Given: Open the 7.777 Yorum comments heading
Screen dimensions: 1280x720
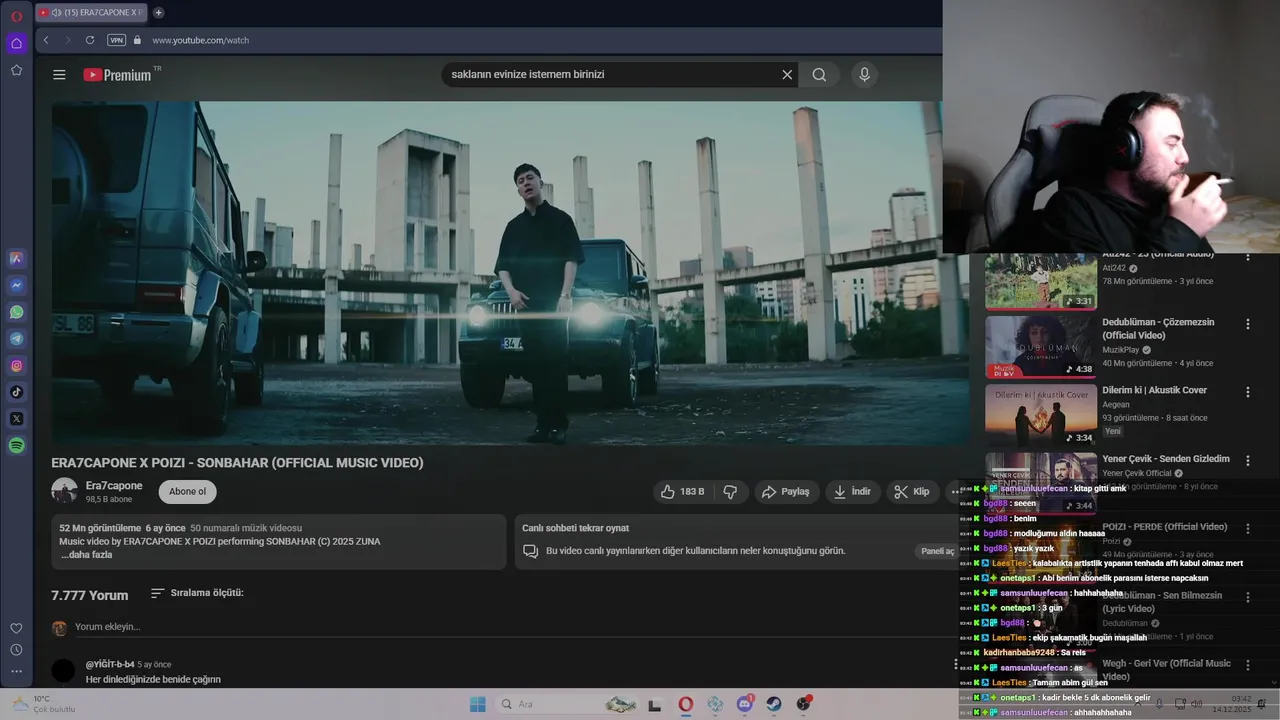Looking at the screenshot, I should tap(90, 595).
